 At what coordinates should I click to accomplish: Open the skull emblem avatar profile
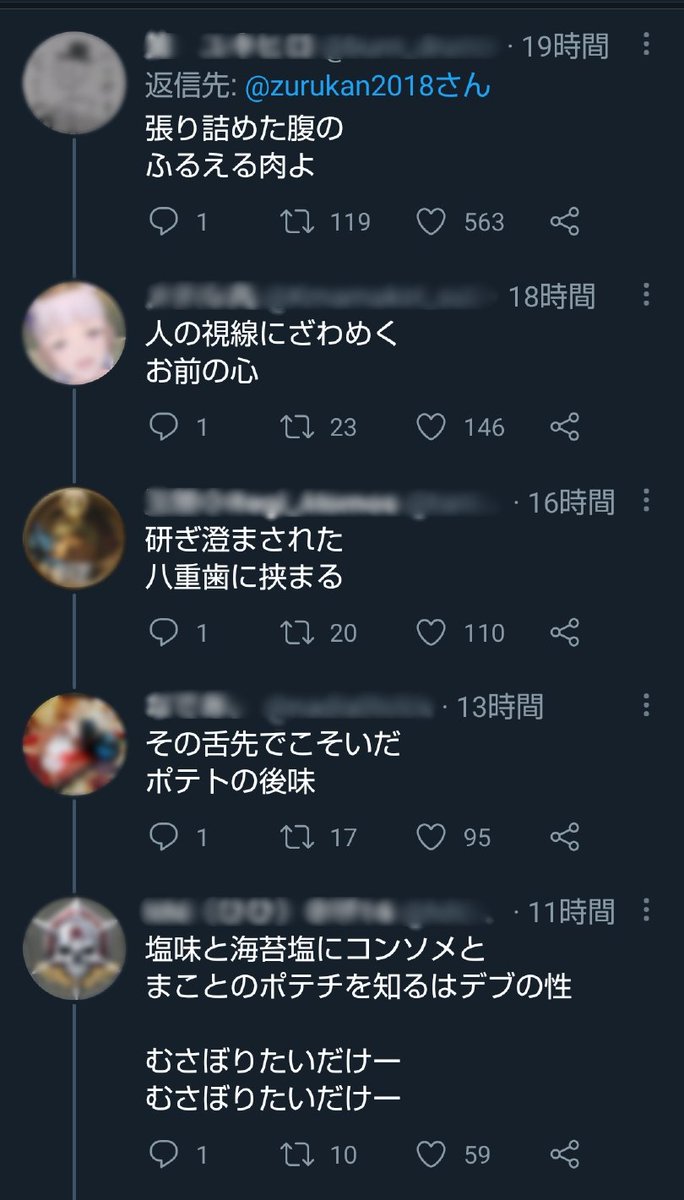(x=75, y=948)
